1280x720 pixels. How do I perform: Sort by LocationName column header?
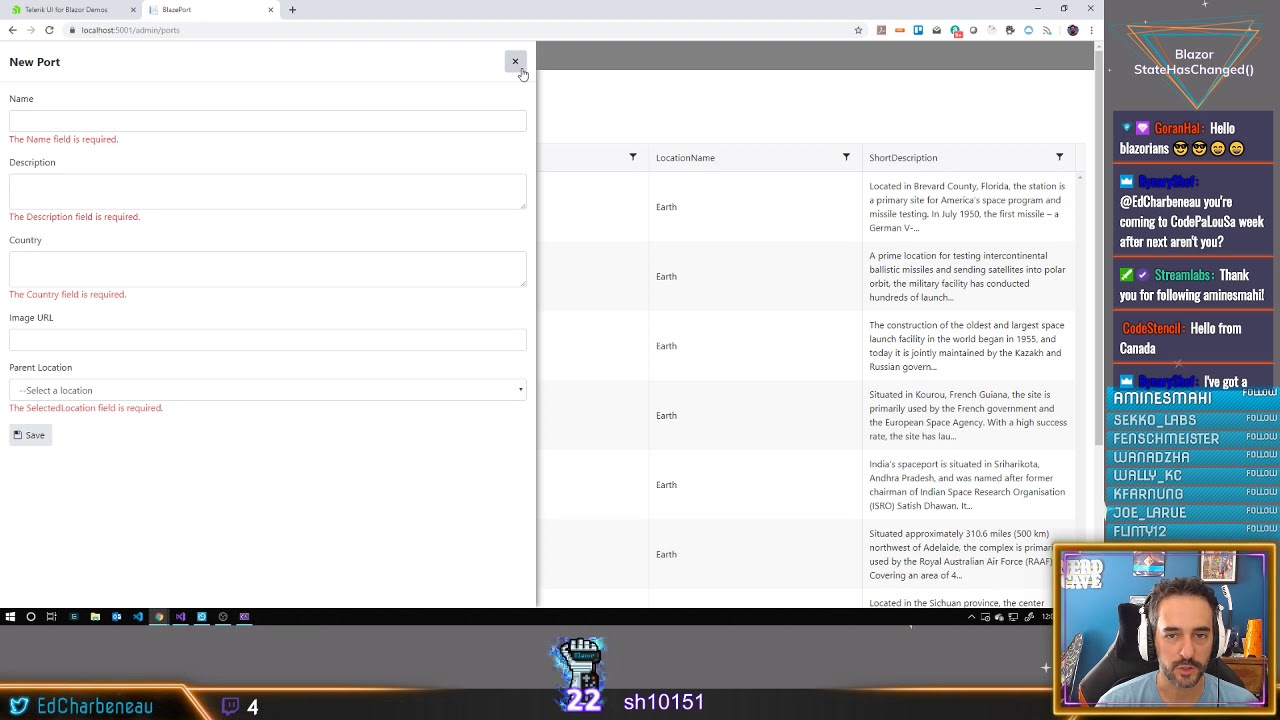(x=685, y=158)
